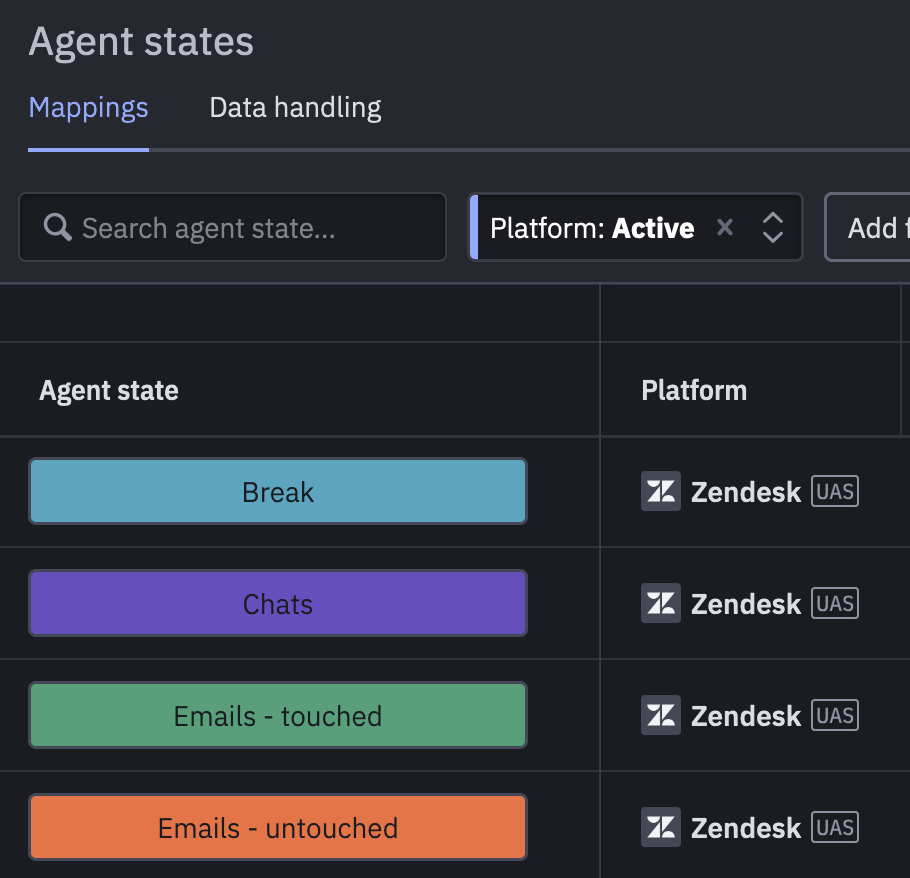Click the Add filter button

868,227
